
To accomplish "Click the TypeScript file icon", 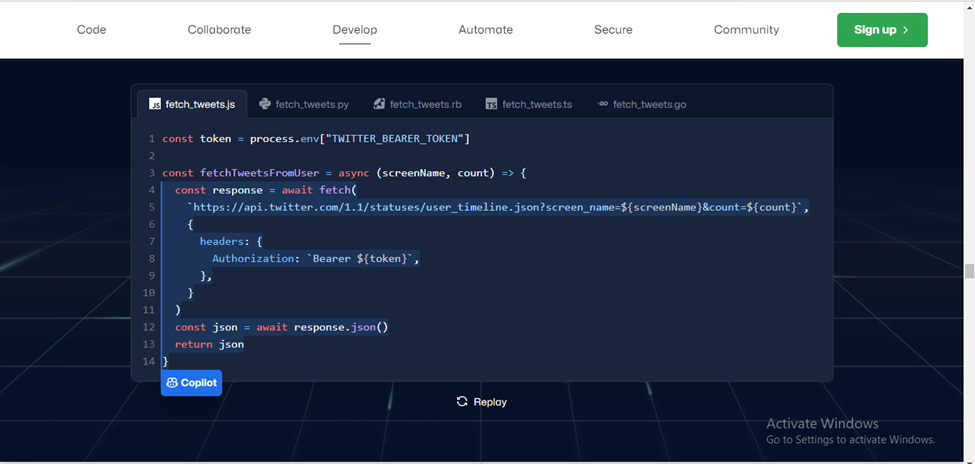I will coord(491,104).
